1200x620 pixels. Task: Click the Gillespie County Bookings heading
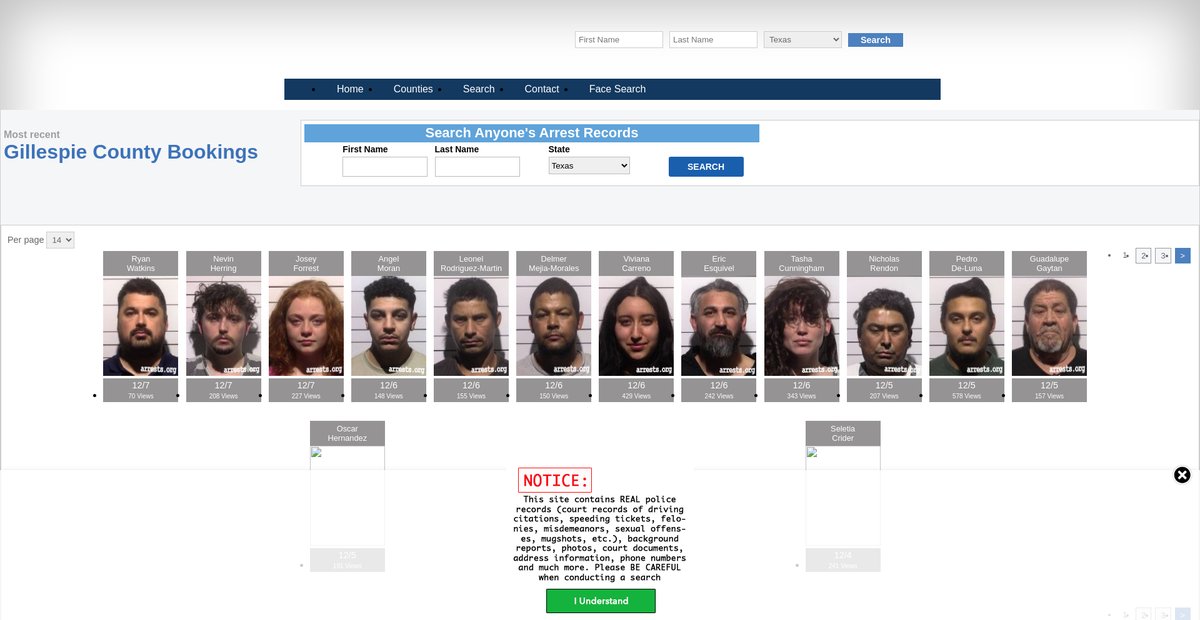[x=131, y=152]
